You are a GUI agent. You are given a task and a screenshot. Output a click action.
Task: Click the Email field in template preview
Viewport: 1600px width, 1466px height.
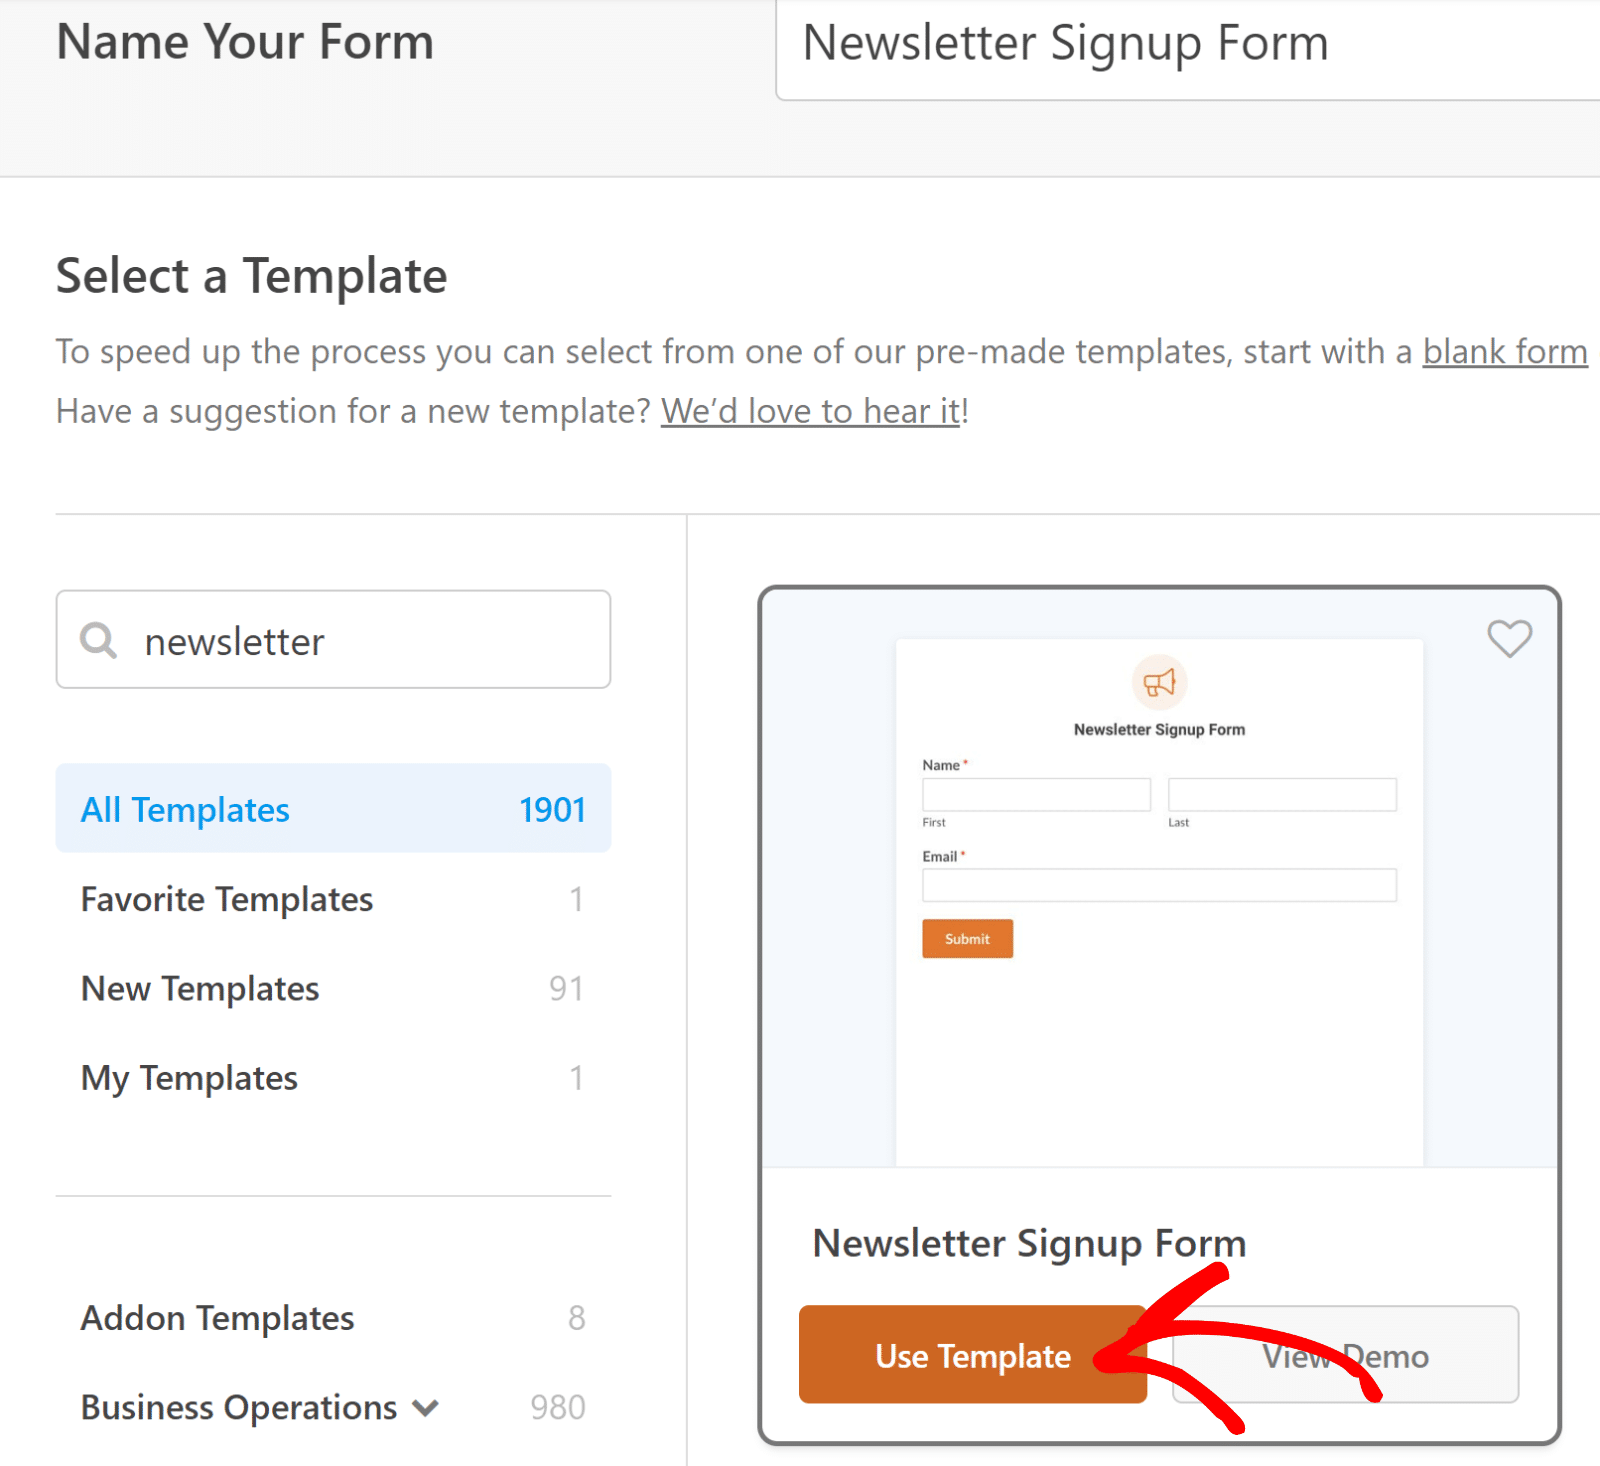(x=1159, y=885)
